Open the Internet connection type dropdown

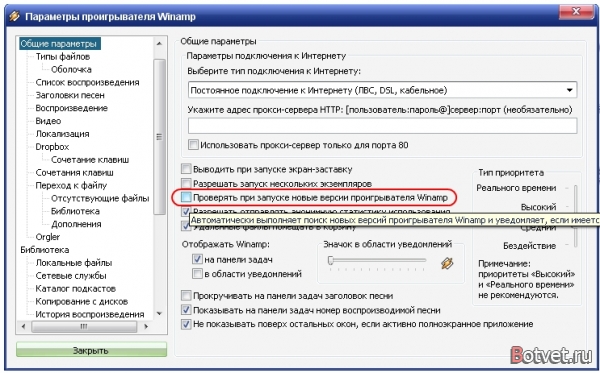[383, 90]
